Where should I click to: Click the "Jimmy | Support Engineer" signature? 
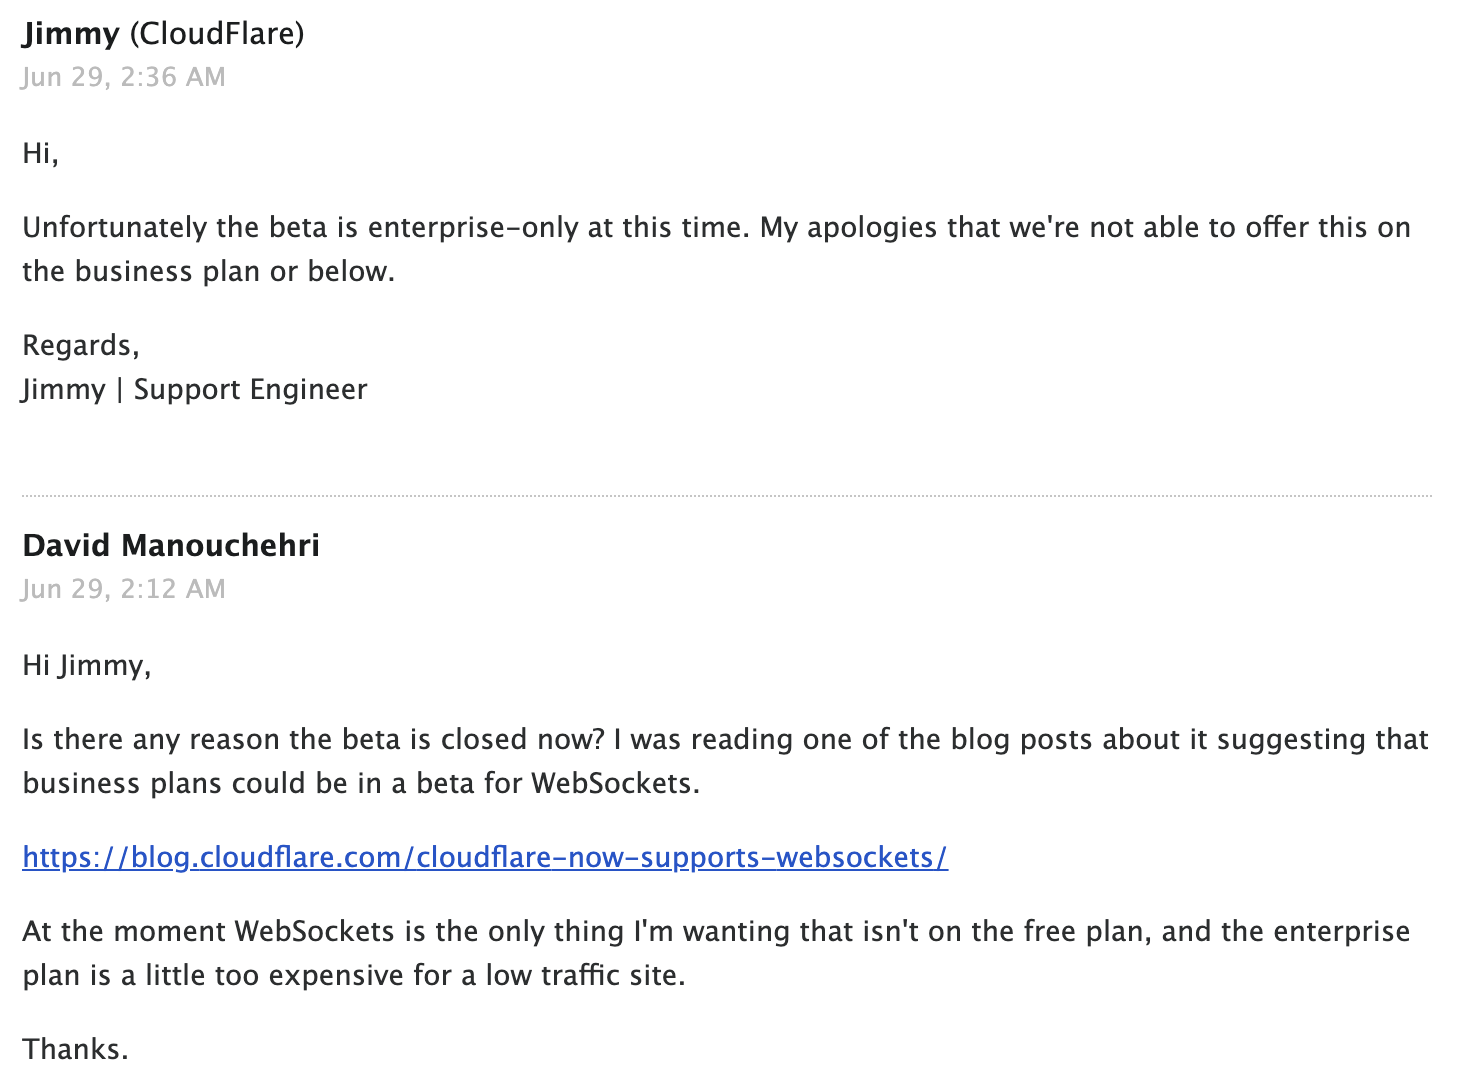tap(195, 389)
